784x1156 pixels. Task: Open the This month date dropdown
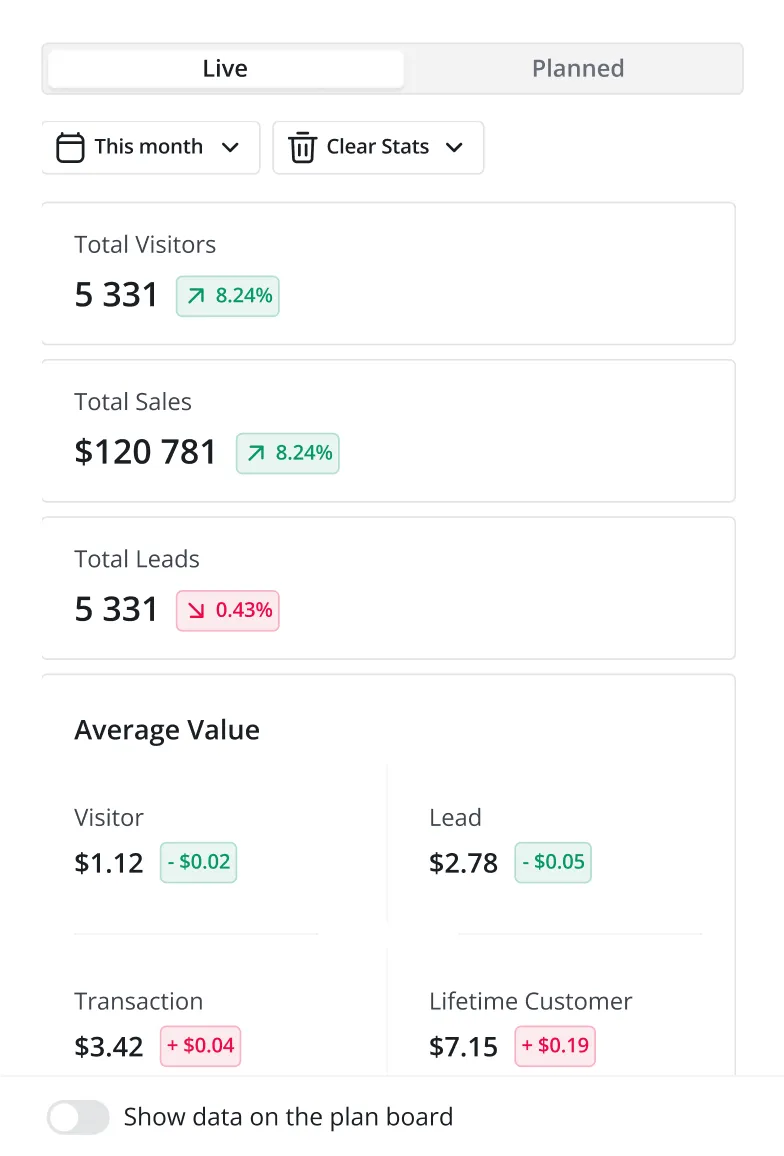tap(150, 148)
